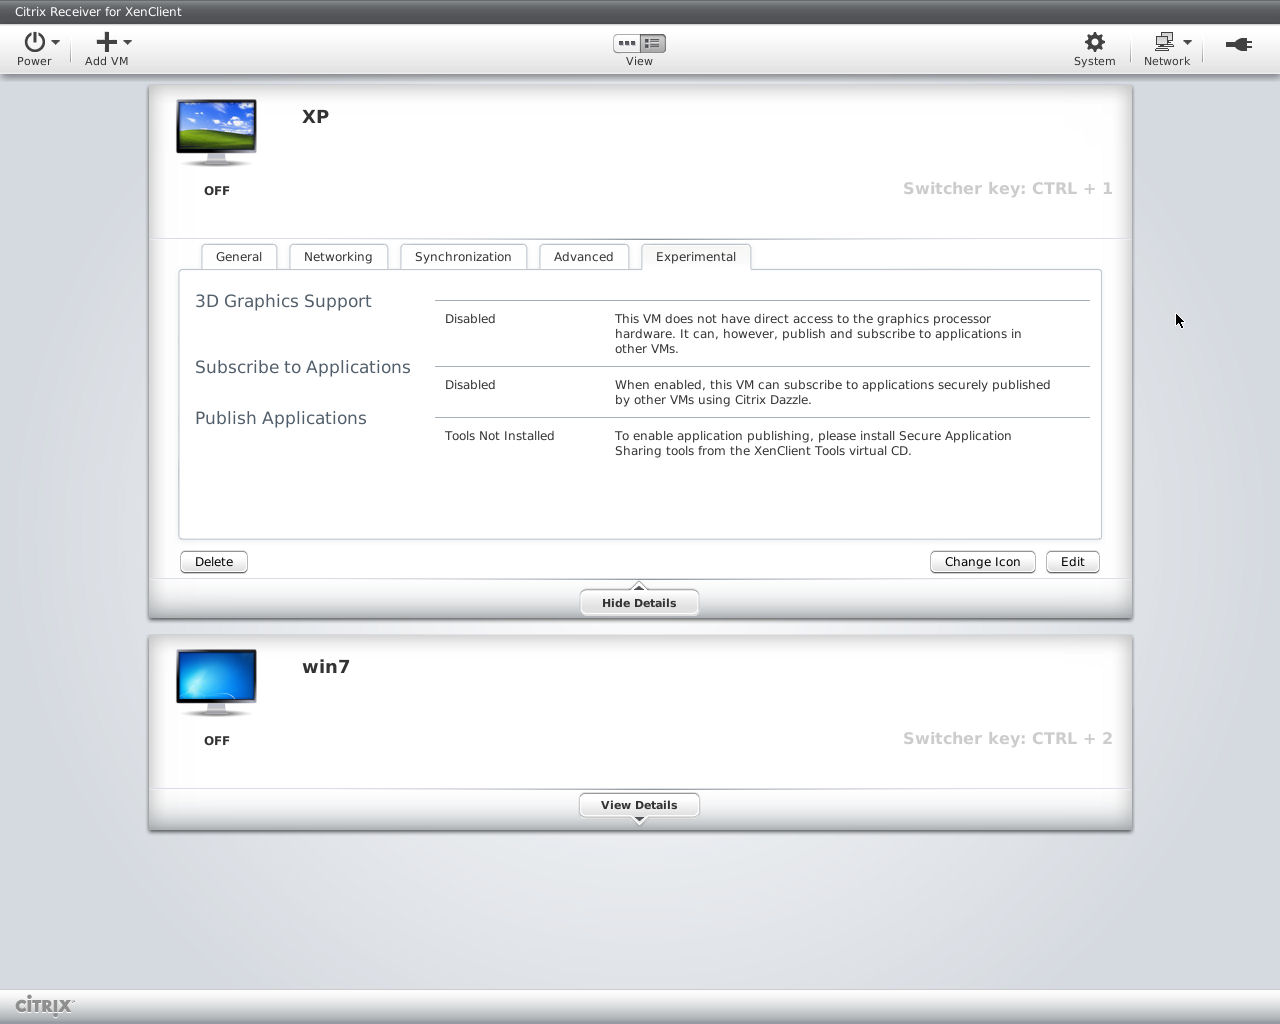Open the Synchronization tab
This screenshot has height=1024, width=1280.
click(463, 257)
